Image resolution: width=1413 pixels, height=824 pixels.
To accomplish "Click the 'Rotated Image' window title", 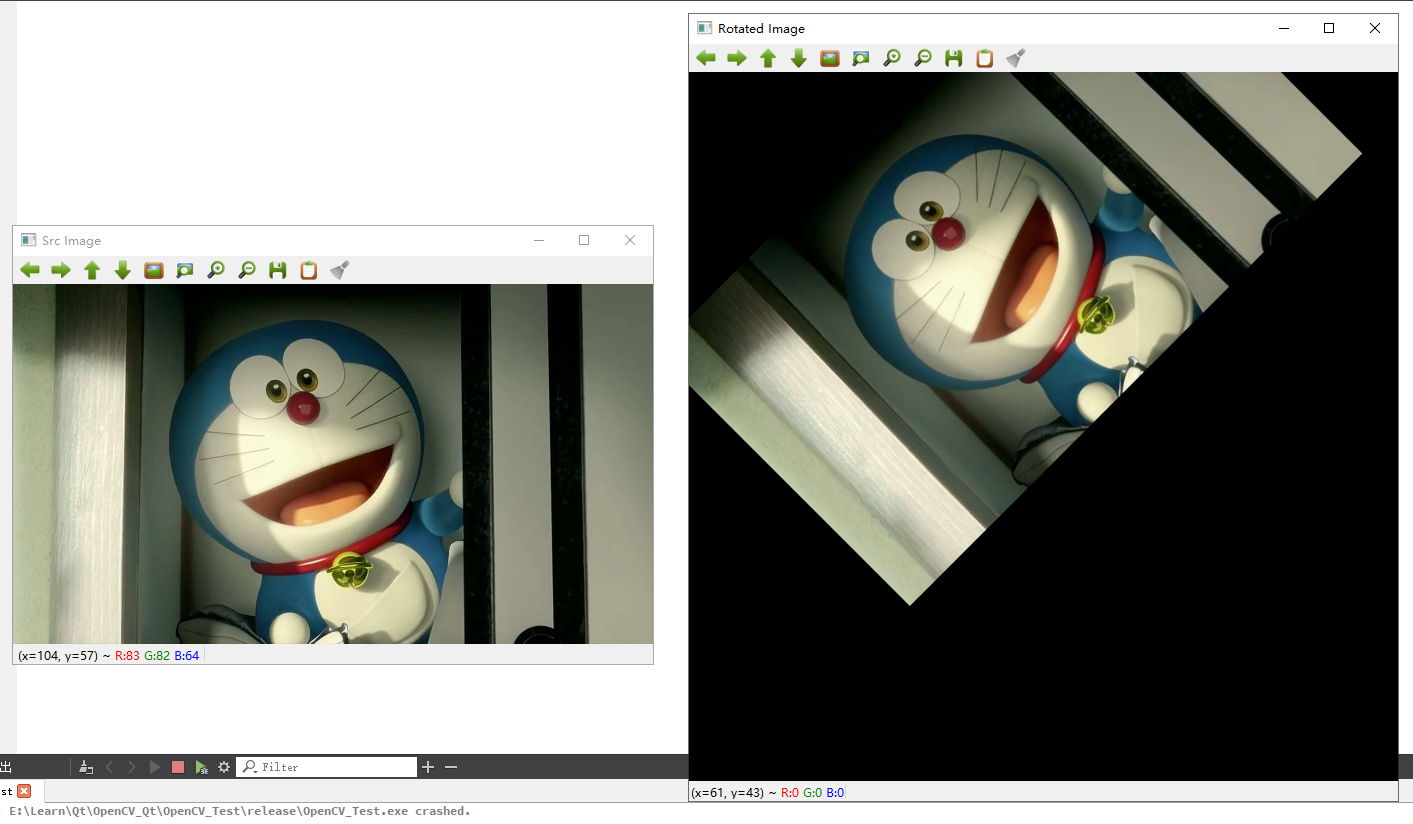I will pos(761,29).
